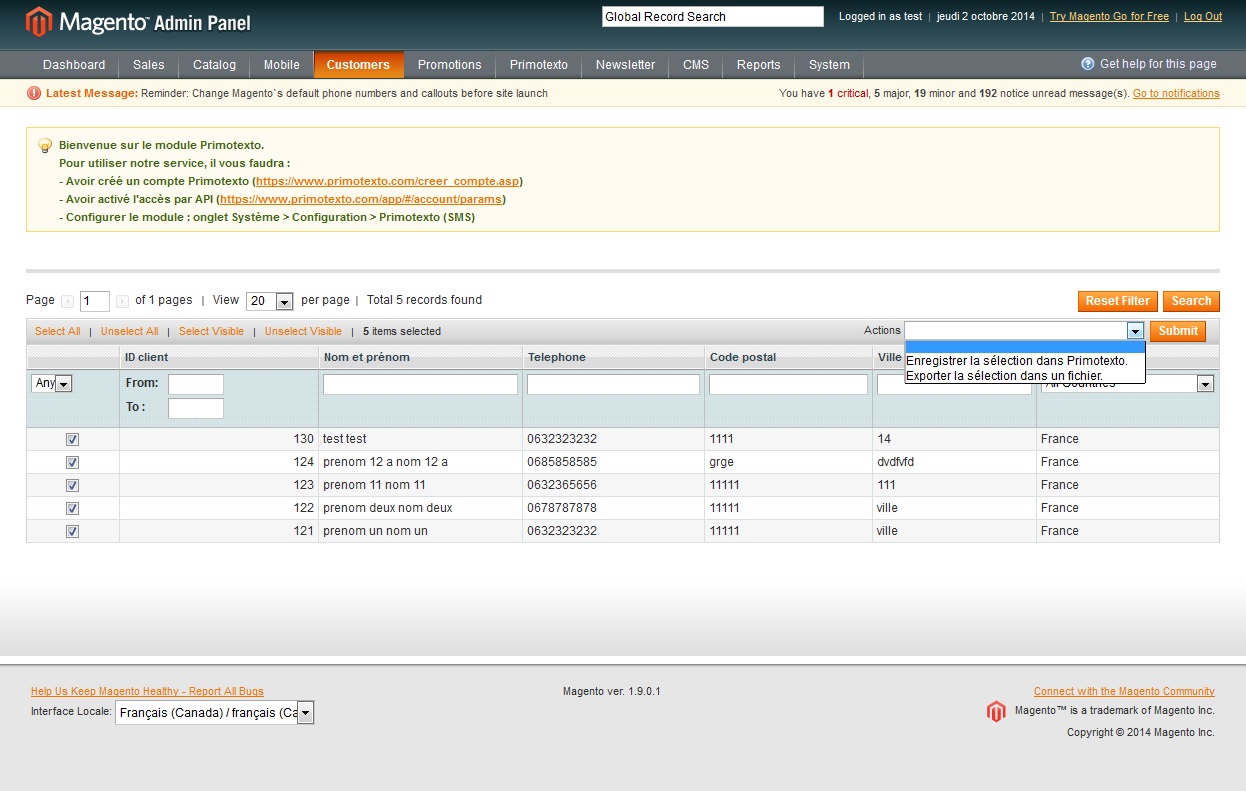Sort by ID client column header
1246x791 pixels.
pyautogui.click(x=146, y=357)
